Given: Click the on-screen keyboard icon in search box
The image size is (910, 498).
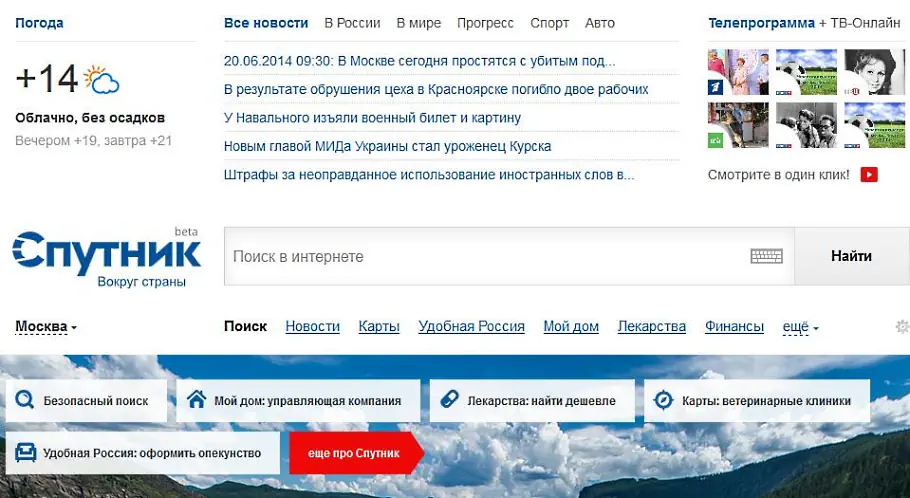Looking at the screenshot, I should (x=766, y=256).
